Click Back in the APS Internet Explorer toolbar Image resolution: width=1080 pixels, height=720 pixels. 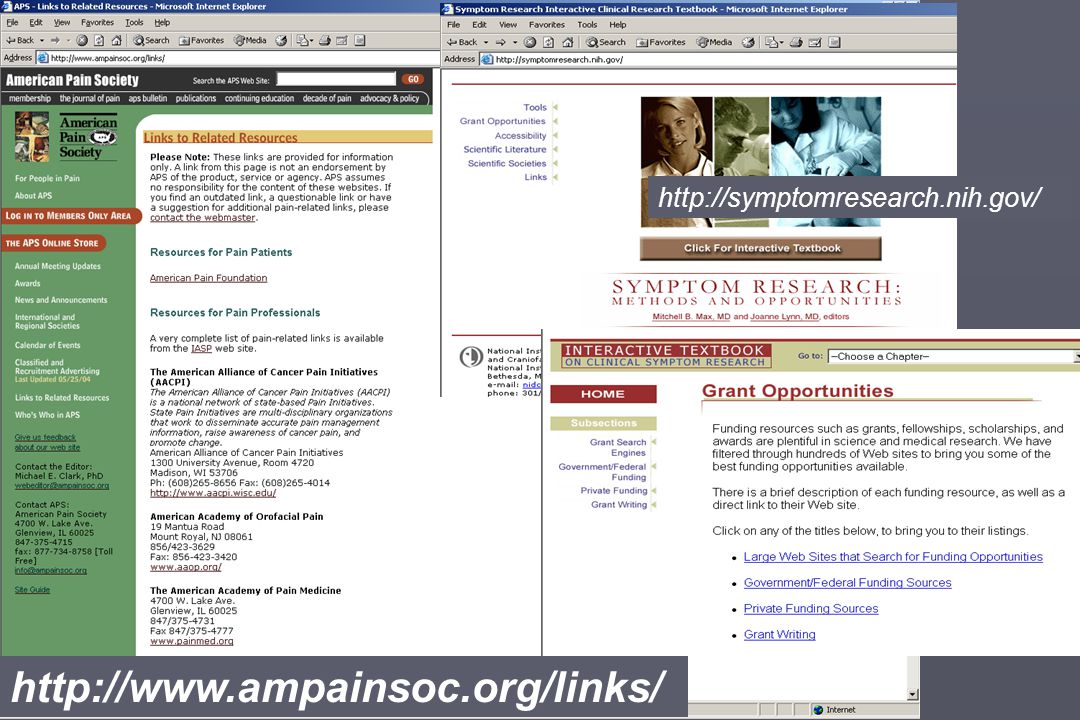click(x=20, y=41)
